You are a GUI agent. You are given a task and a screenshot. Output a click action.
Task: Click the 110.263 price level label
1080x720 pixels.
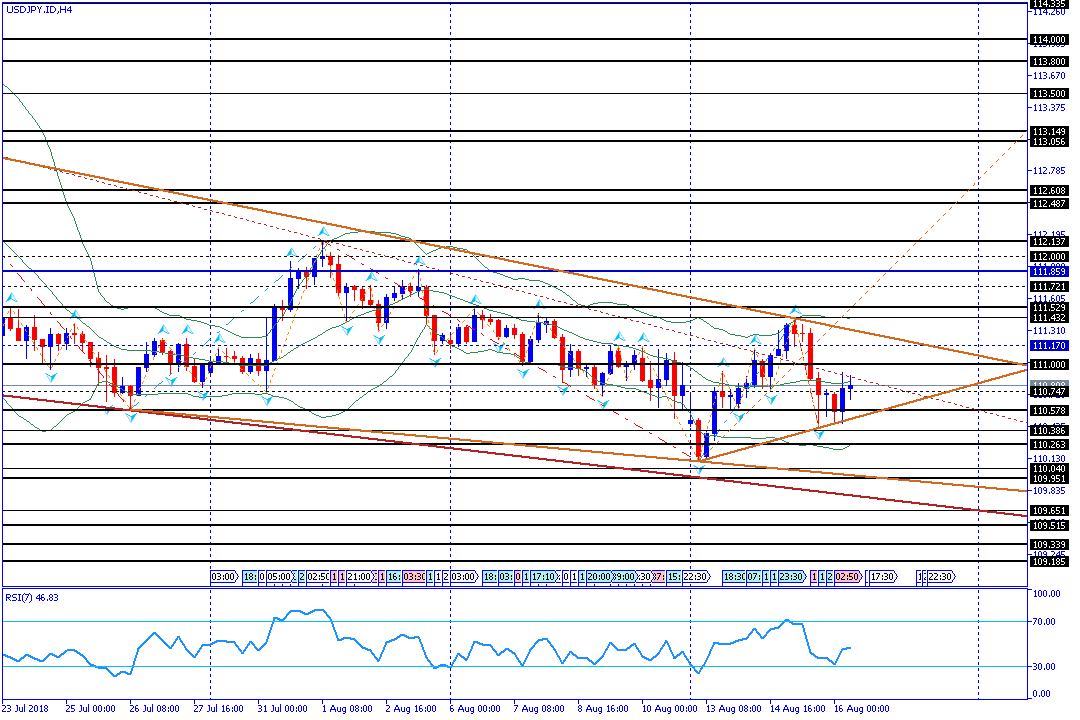click(1048, 444)
